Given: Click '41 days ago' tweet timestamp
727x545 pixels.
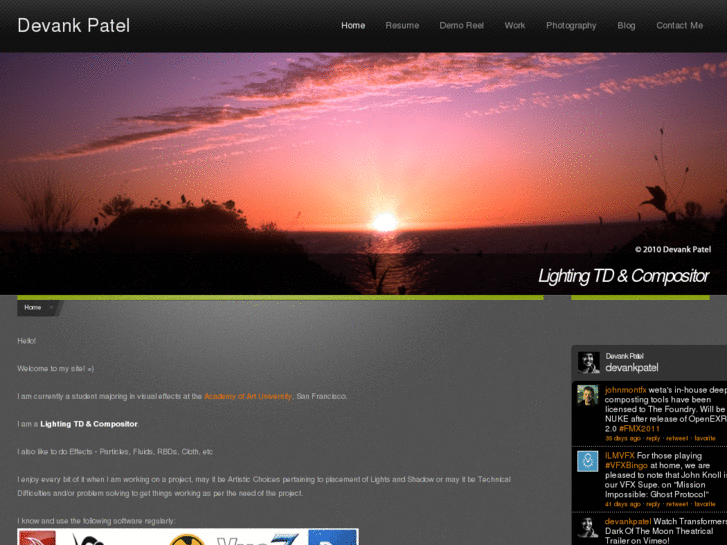Looking at the screenshot, I should (x=623, y=504).
